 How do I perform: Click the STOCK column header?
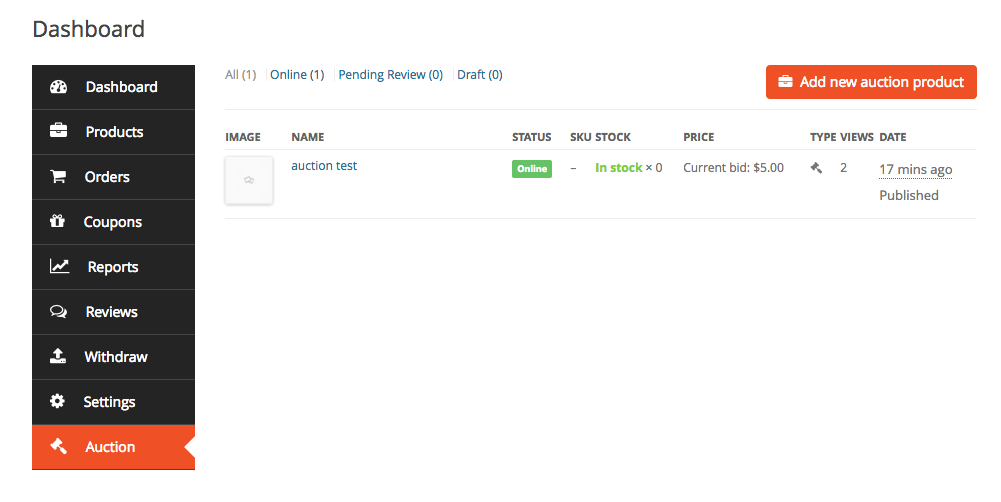(613, 137)
